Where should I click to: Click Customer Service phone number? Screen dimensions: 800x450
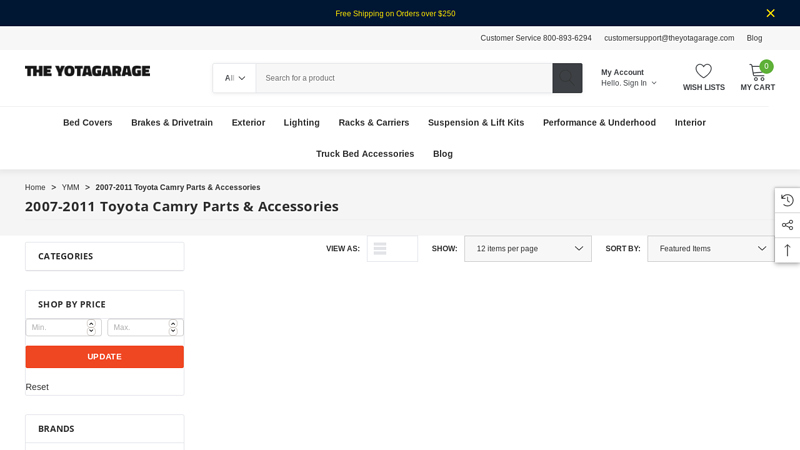pyautogui.click(x=536, y=38)
